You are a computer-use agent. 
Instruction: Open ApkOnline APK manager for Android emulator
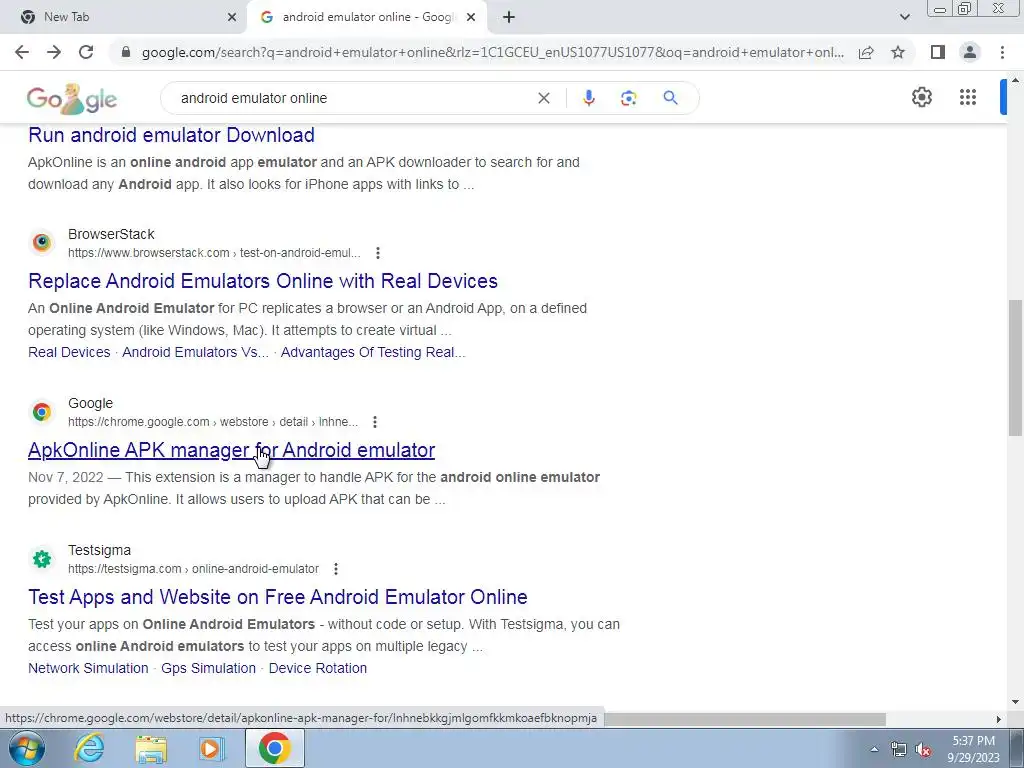(231, 450)
